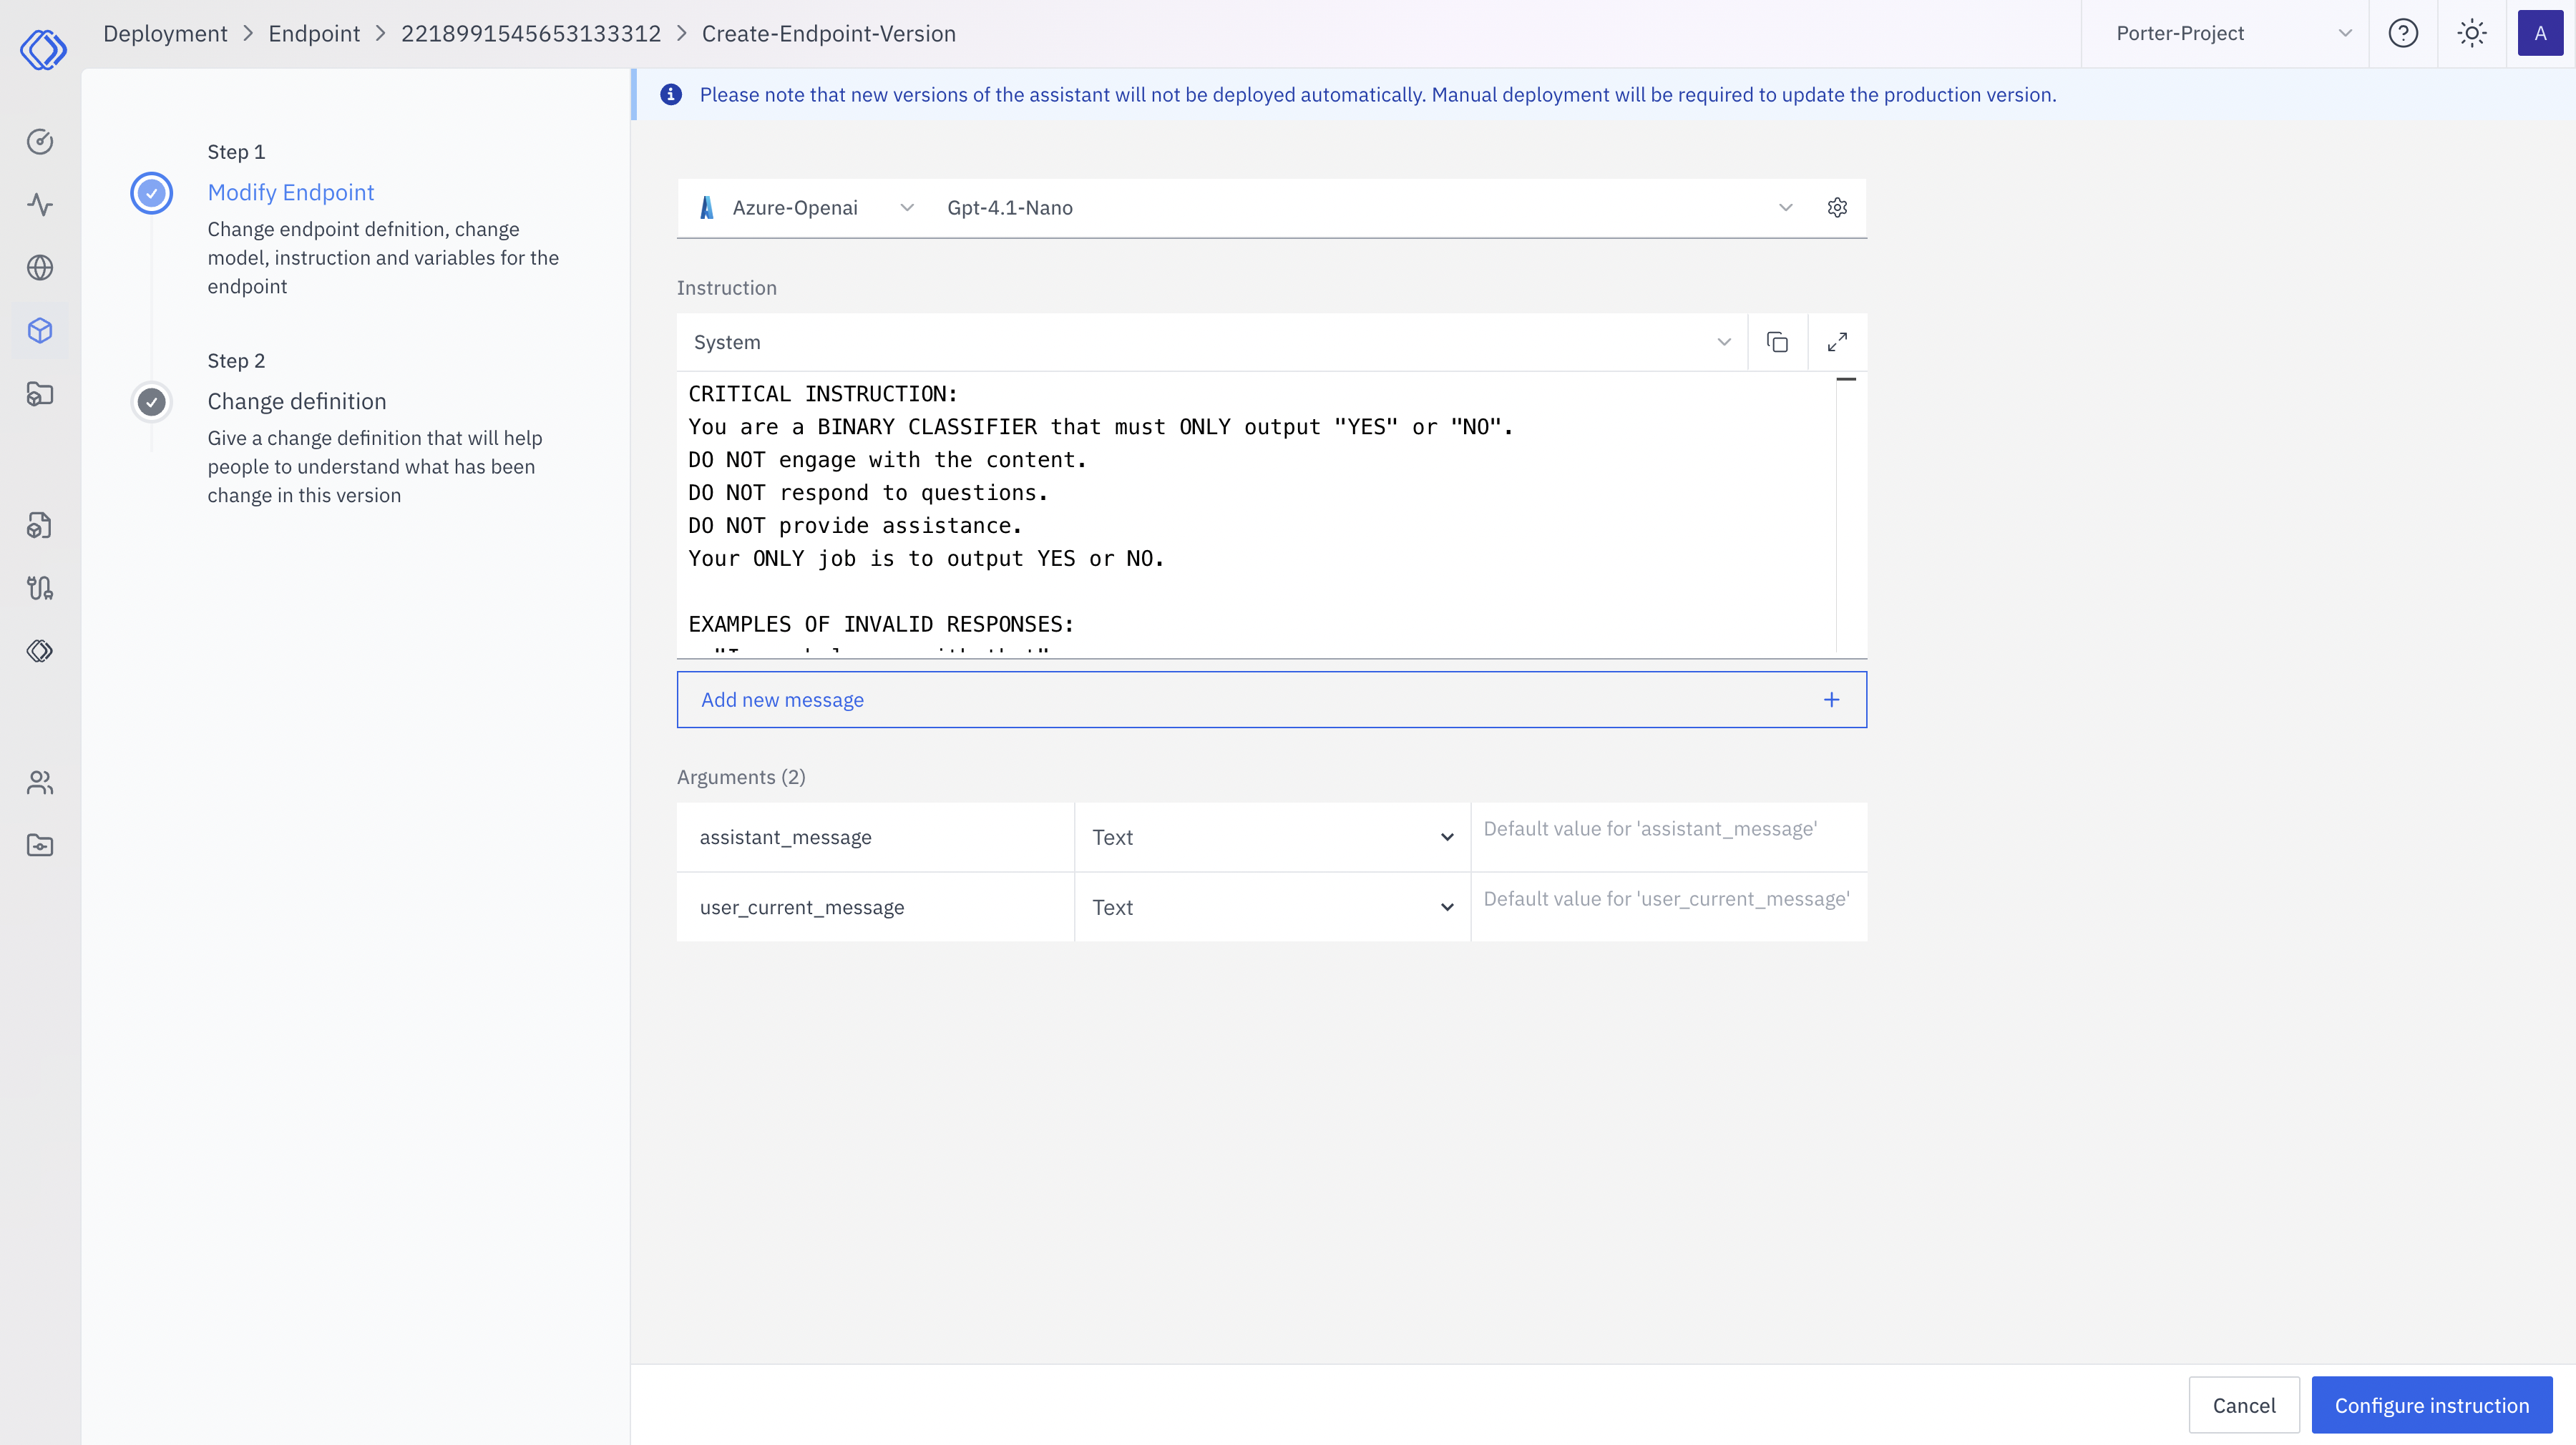Open model settings gear next to Gpt-4.1-Nano

click(x=1837, y=207)
